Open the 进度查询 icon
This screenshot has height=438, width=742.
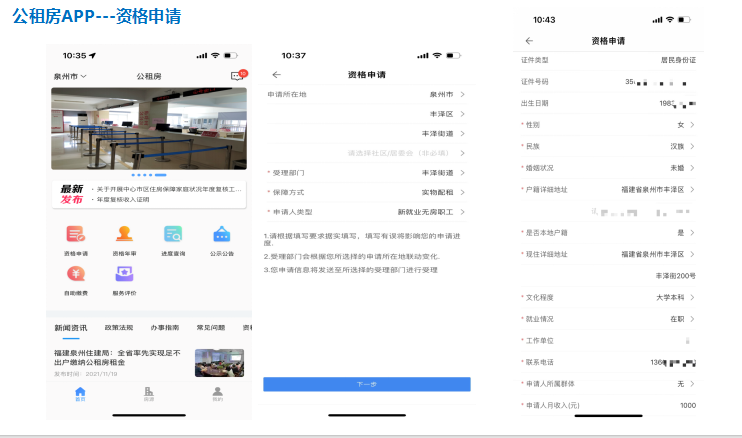click(173, 236)
